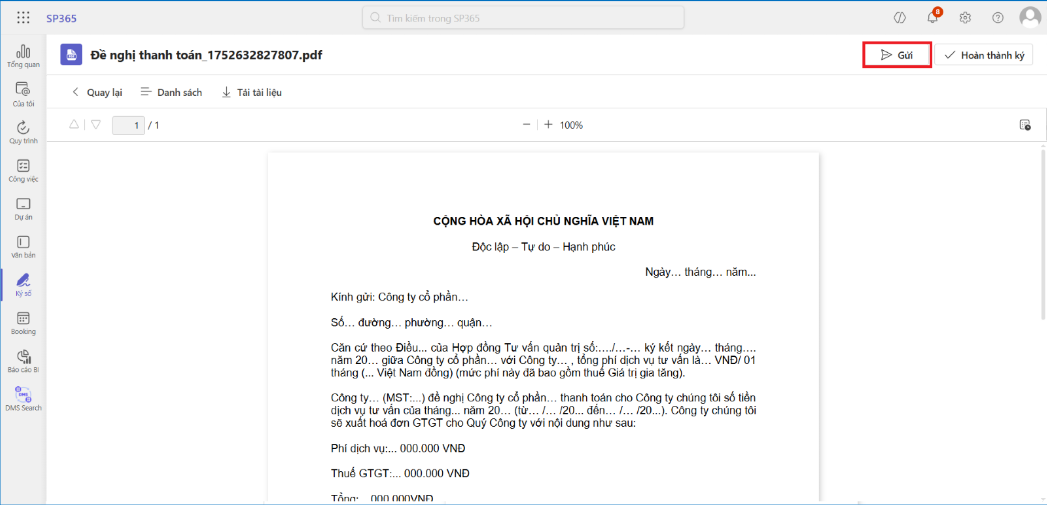Download document with Tải tài liệu
Image resolution: width=1047 pixels, height=505 pixels.
coord(251,92)
